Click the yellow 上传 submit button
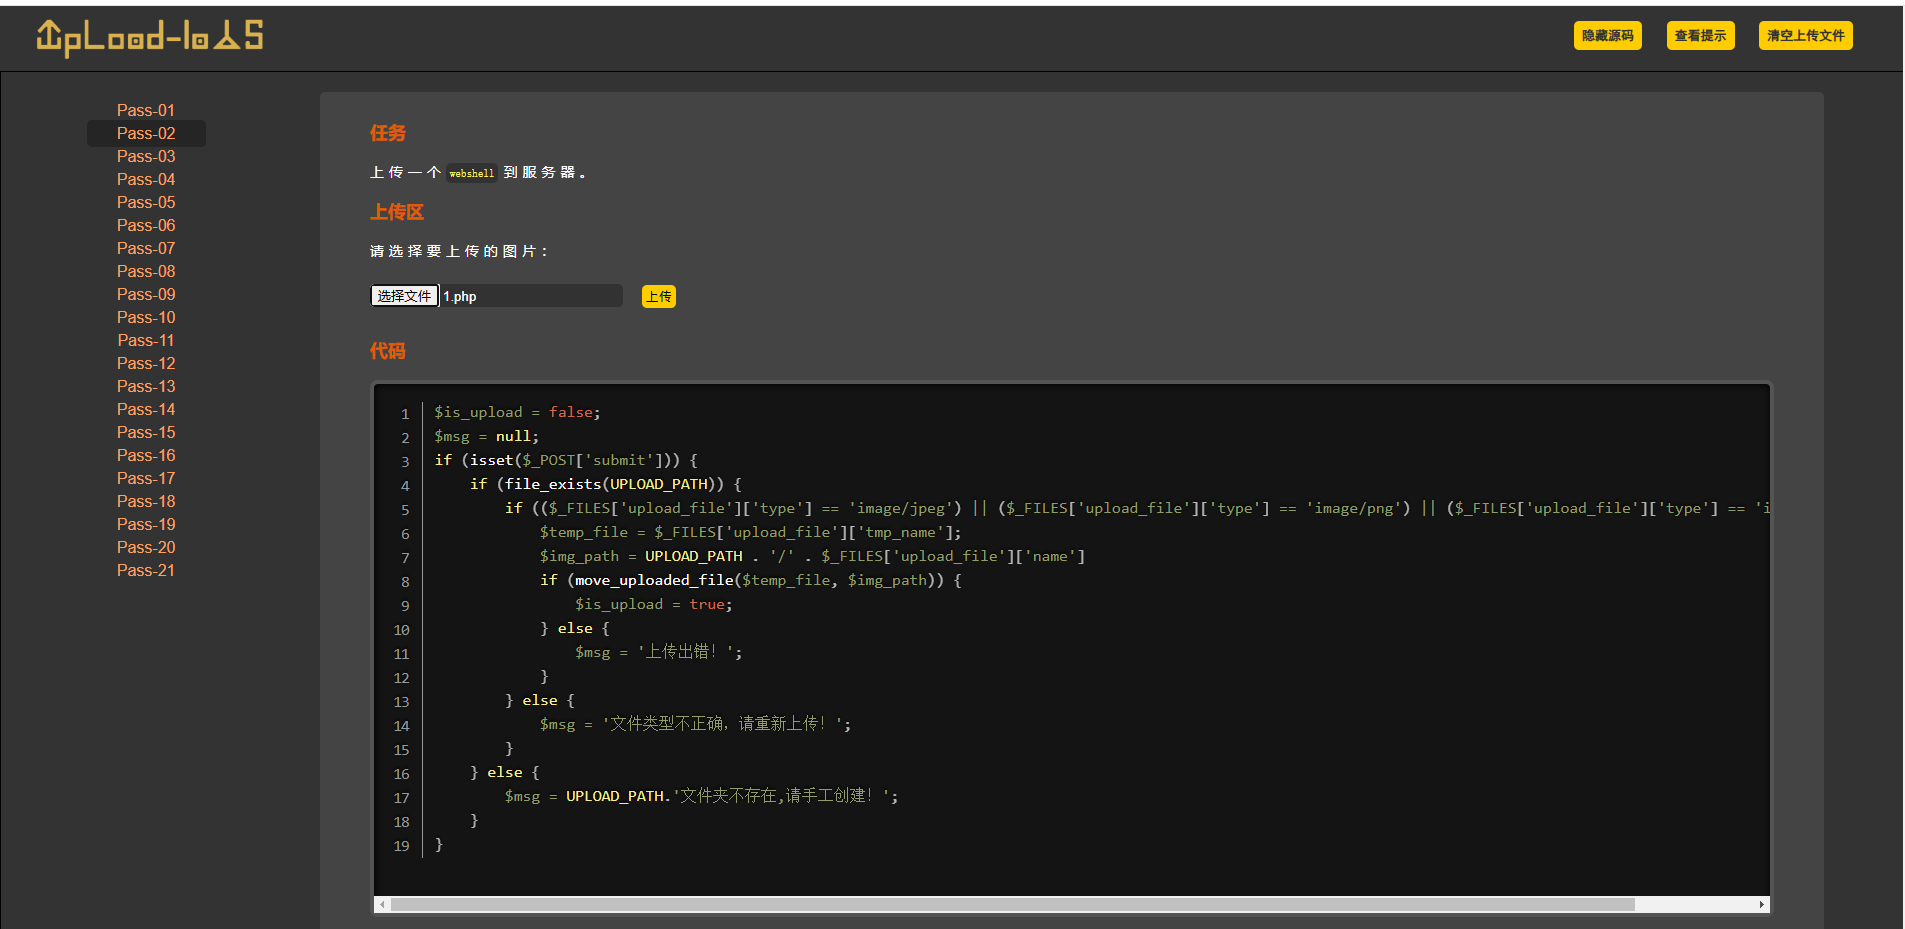Viewport: 1905px width, 929px height. (x=658, y=297)
